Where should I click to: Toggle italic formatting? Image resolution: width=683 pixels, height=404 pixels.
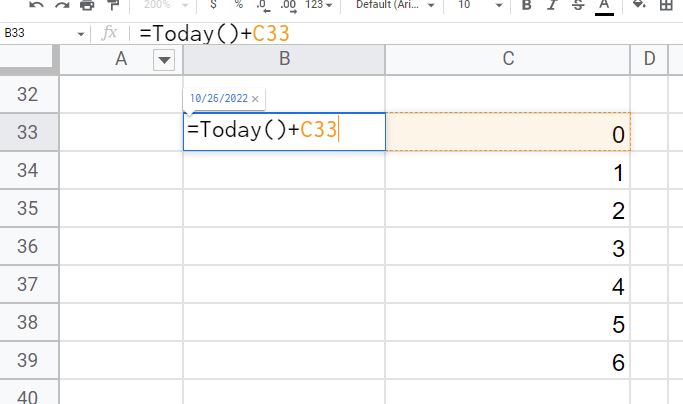point(552,5)
